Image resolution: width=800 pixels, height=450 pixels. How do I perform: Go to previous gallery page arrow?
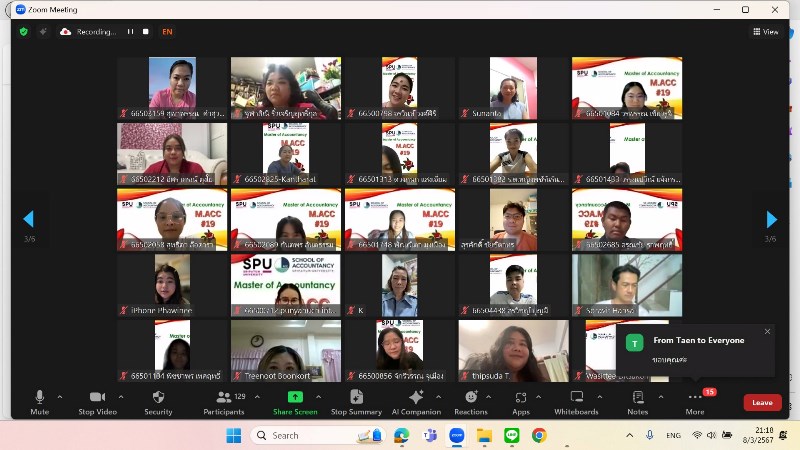coord(29,219)
